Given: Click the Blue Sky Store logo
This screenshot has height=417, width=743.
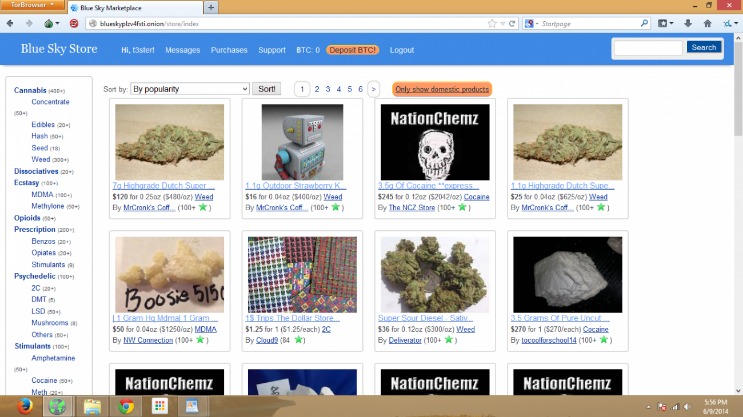Looking at the screenshot, I should 59,48.
